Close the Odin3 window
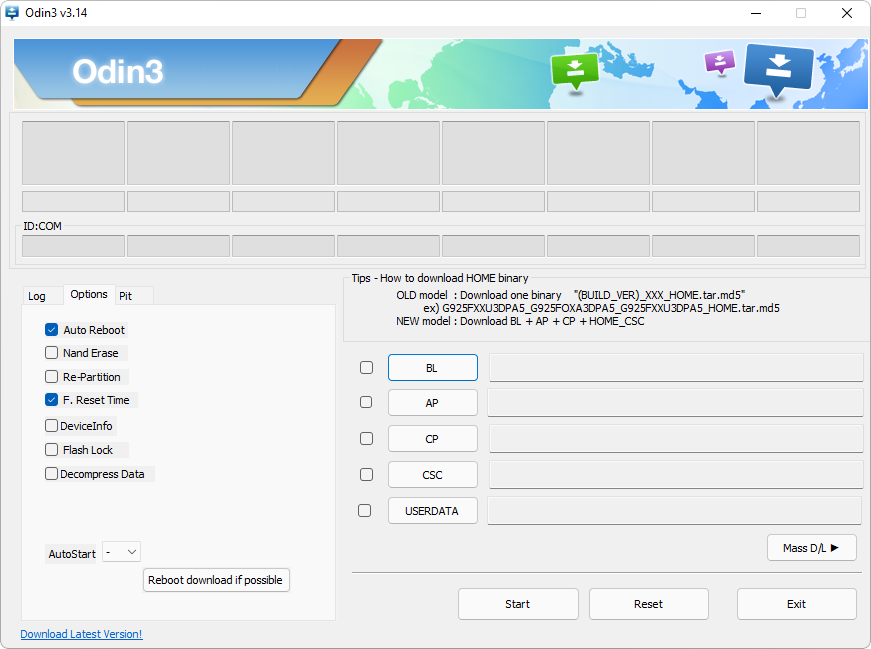 point(847,13)
